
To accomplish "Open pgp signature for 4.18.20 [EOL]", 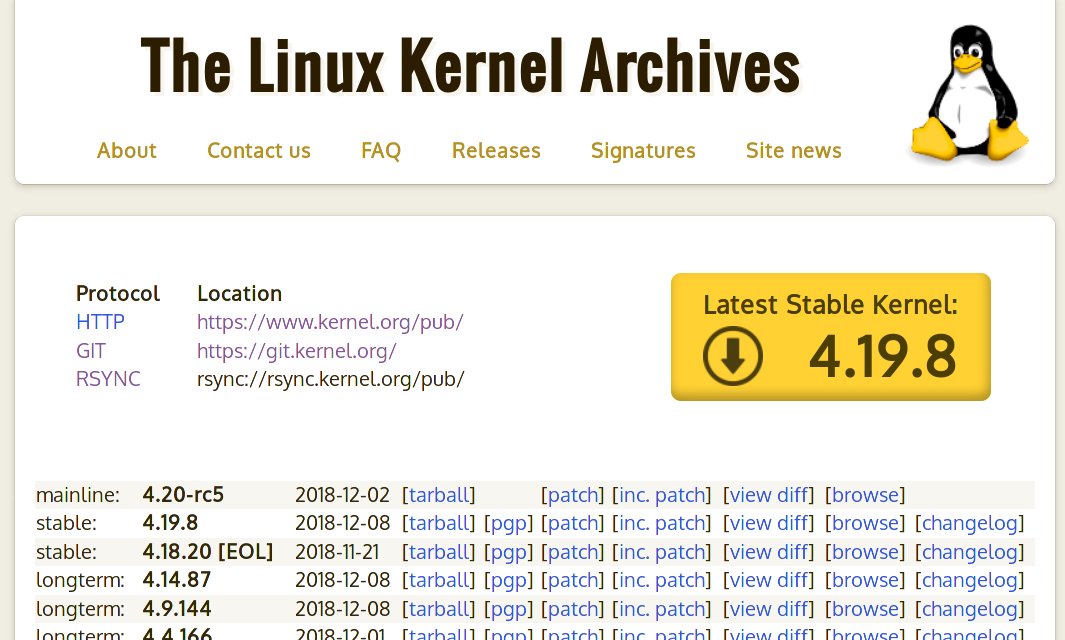I will point(509,552).
